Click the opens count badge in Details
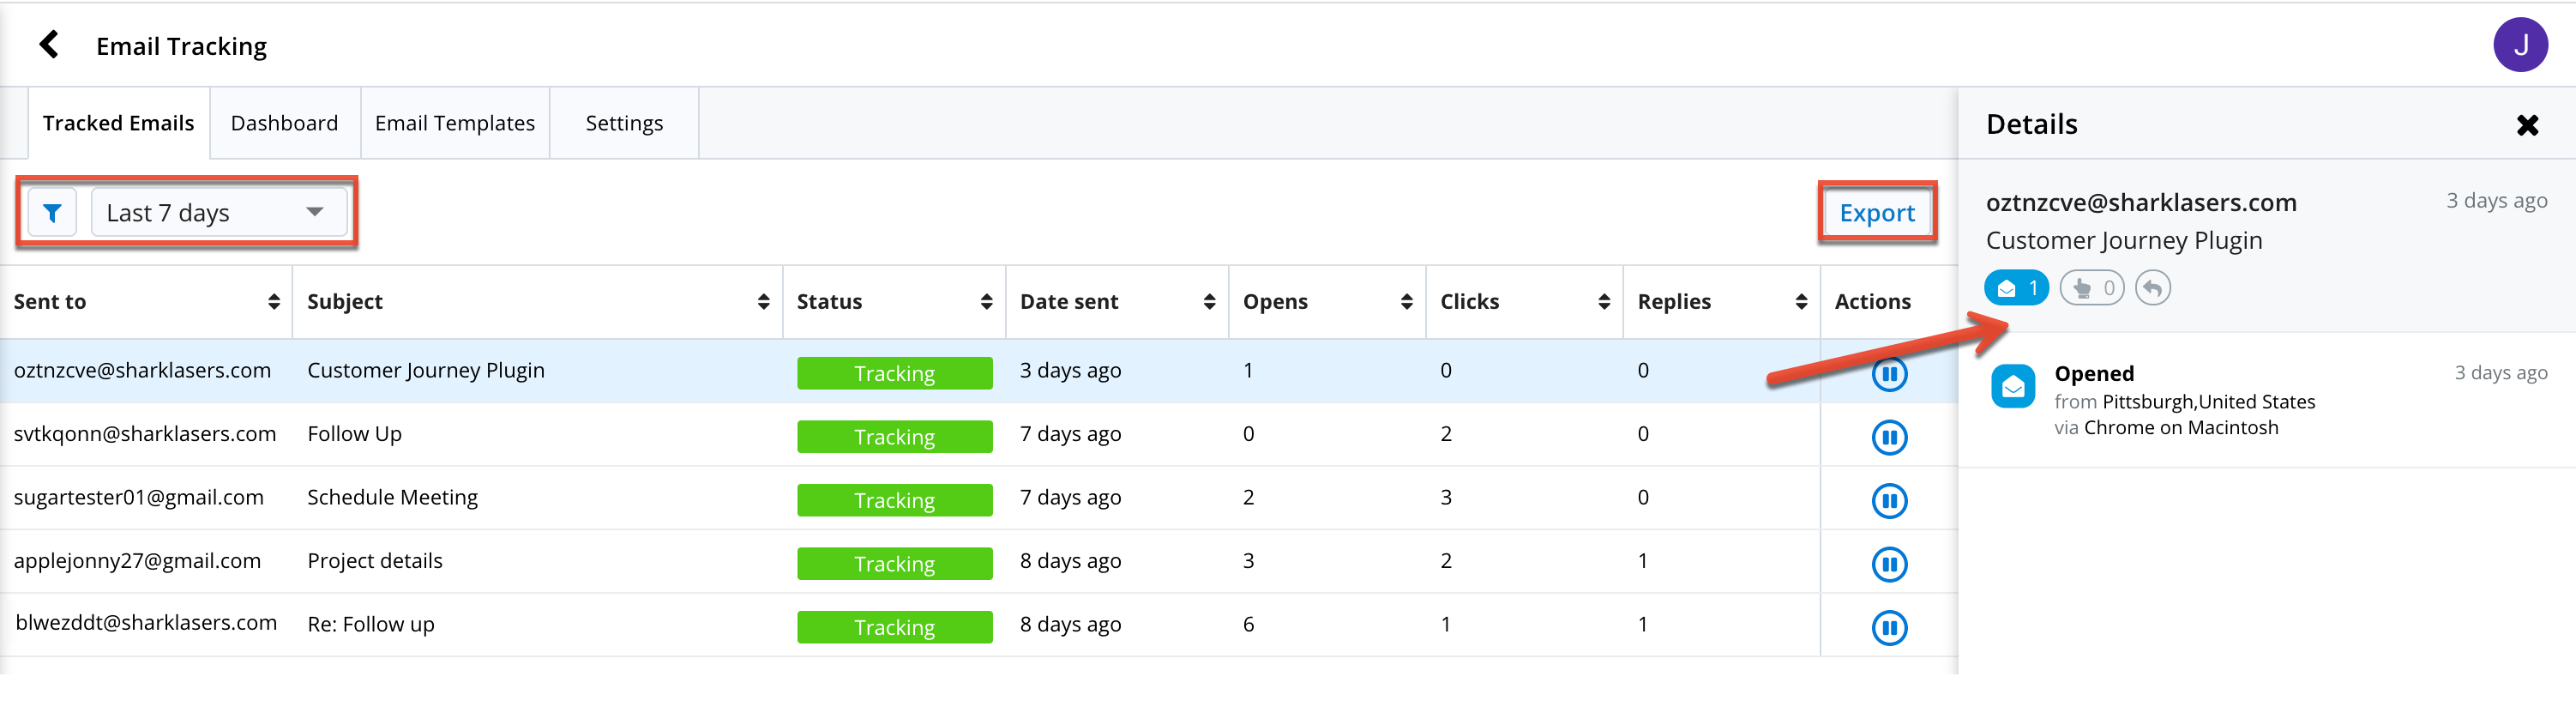 [x=2016, y=289]
